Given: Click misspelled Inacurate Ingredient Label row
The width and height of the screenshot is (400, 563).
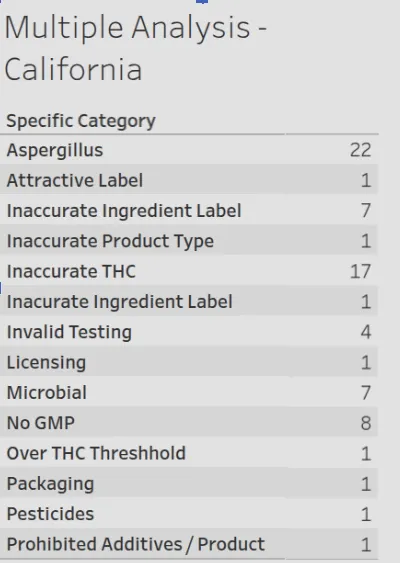Looking at the screenshot, I should pyautogui.click(x=189, y=301).
